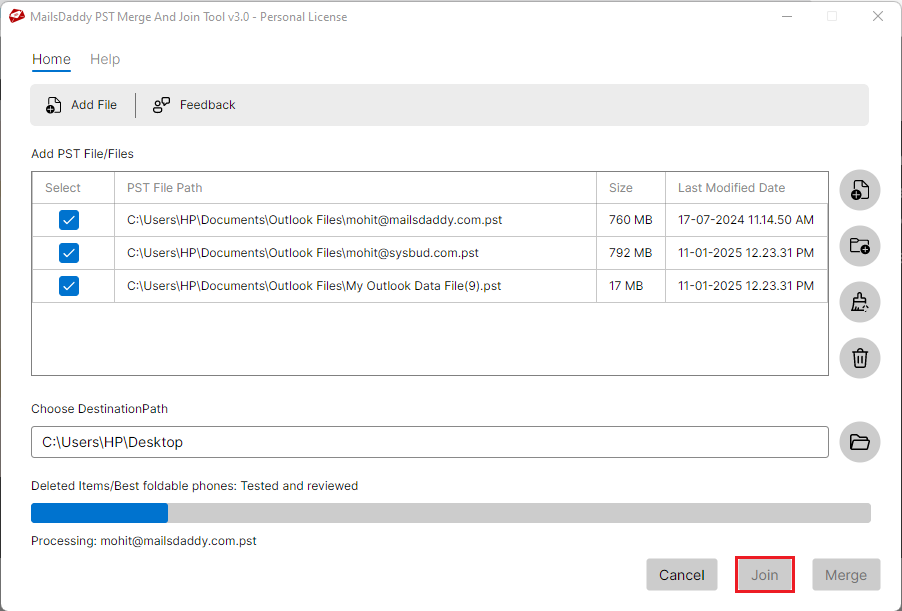Image resolution: width=902 pixels, height=611 pixels.
Task: Click the My Outlook Data File row's date cell
Action: click(747, 286)
